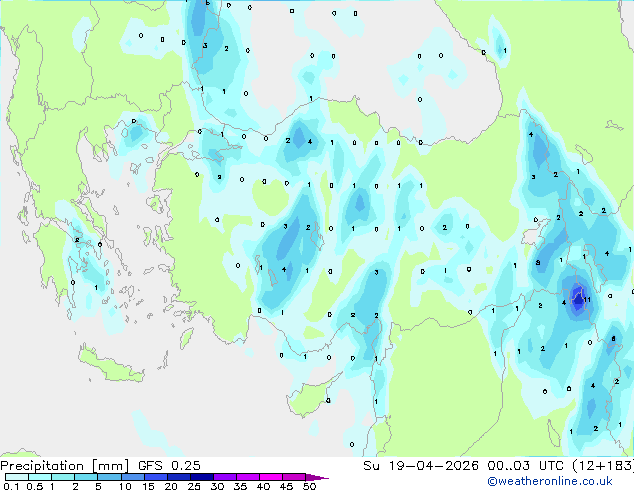The width and height of the screenshot is (634, 490).
Task: Click the '(12+183)' forecast run text
Action: [603, 466]
